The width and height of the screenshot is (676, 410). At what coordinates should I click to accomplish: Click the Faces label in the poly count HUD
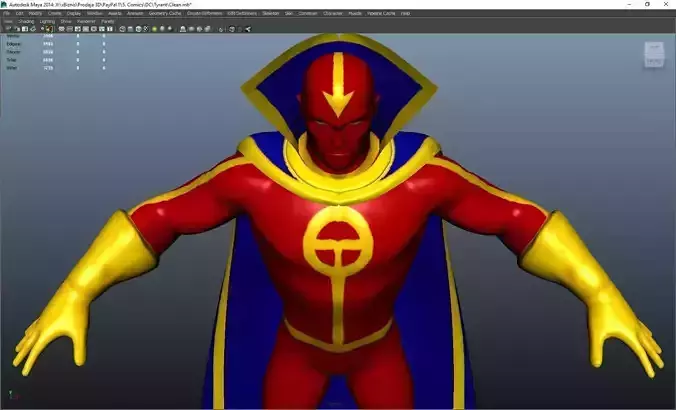(x=13, y=52)
